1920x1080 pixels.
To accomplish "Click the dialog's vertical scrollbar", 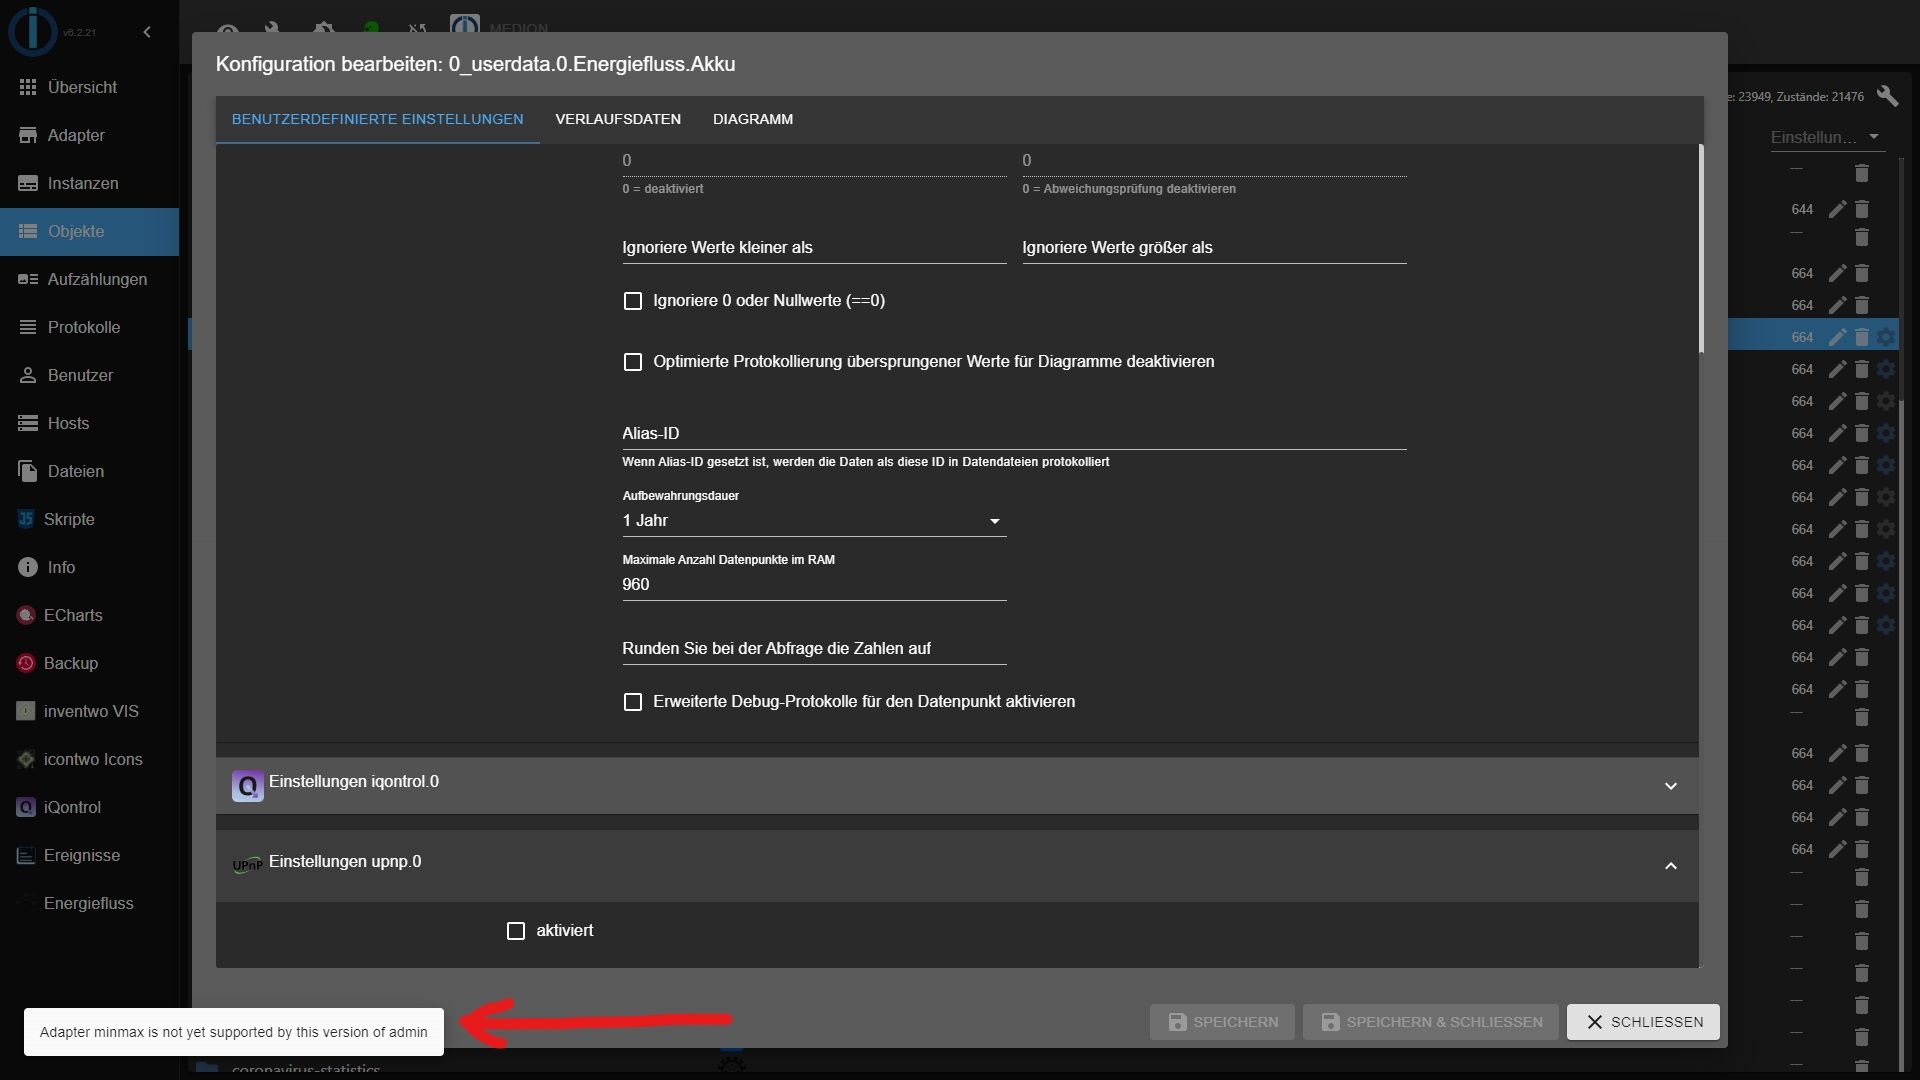I will (x=1700, y=249).
